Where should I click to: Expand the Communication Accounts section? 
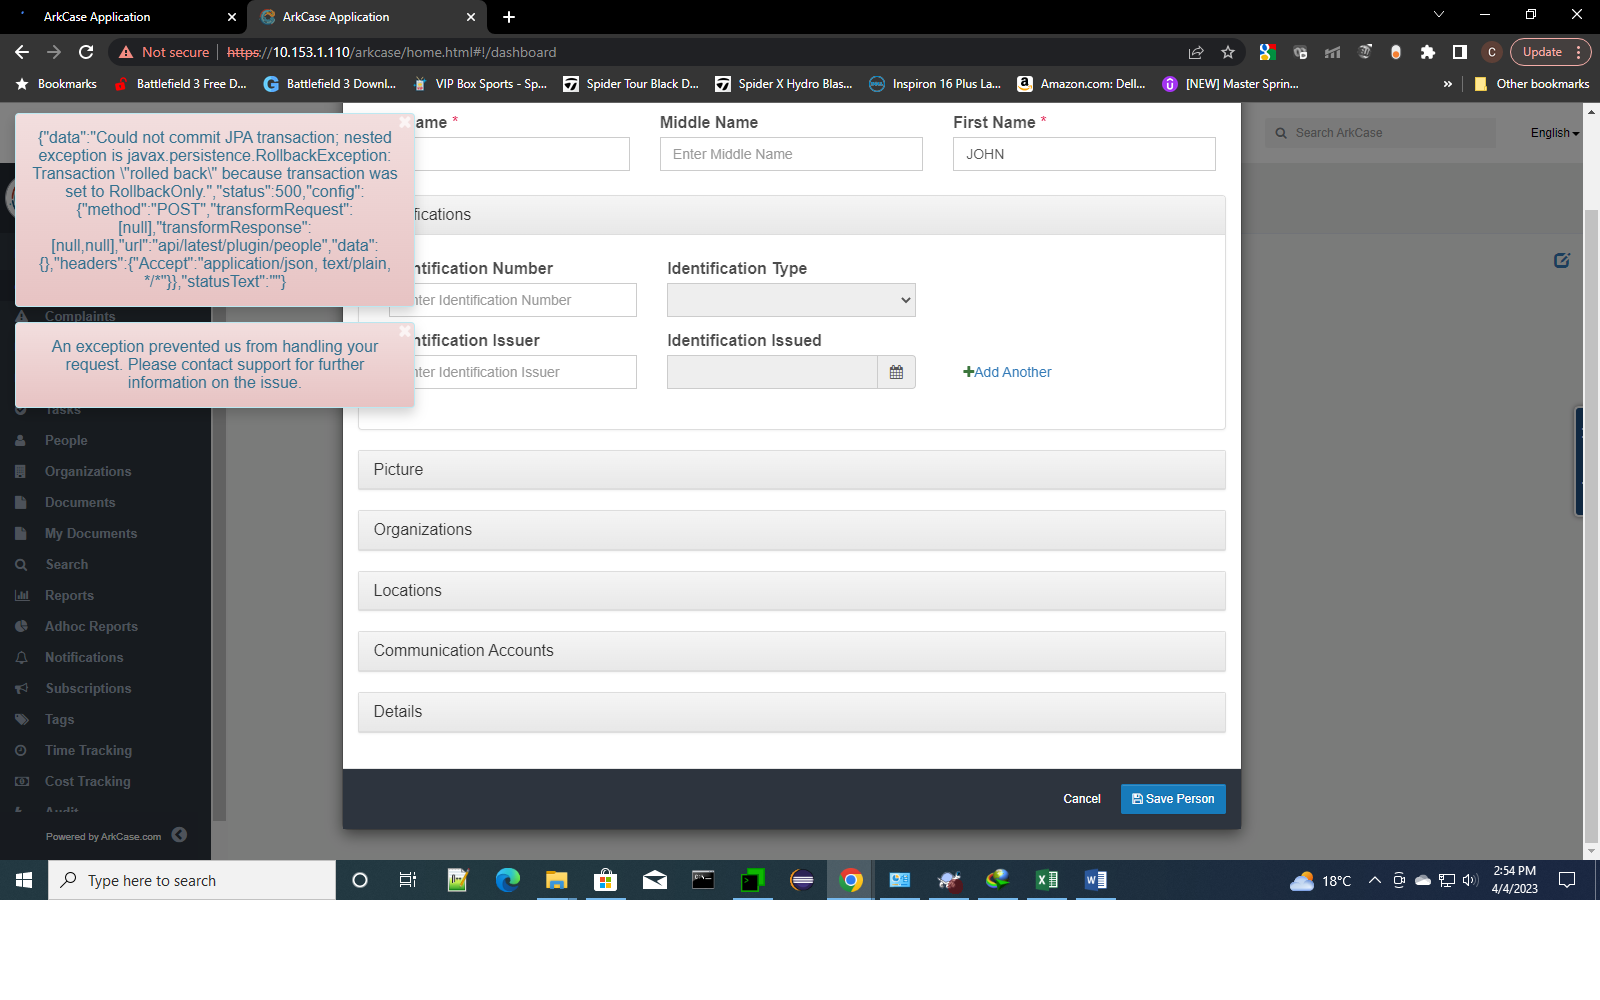pos(792,651)
